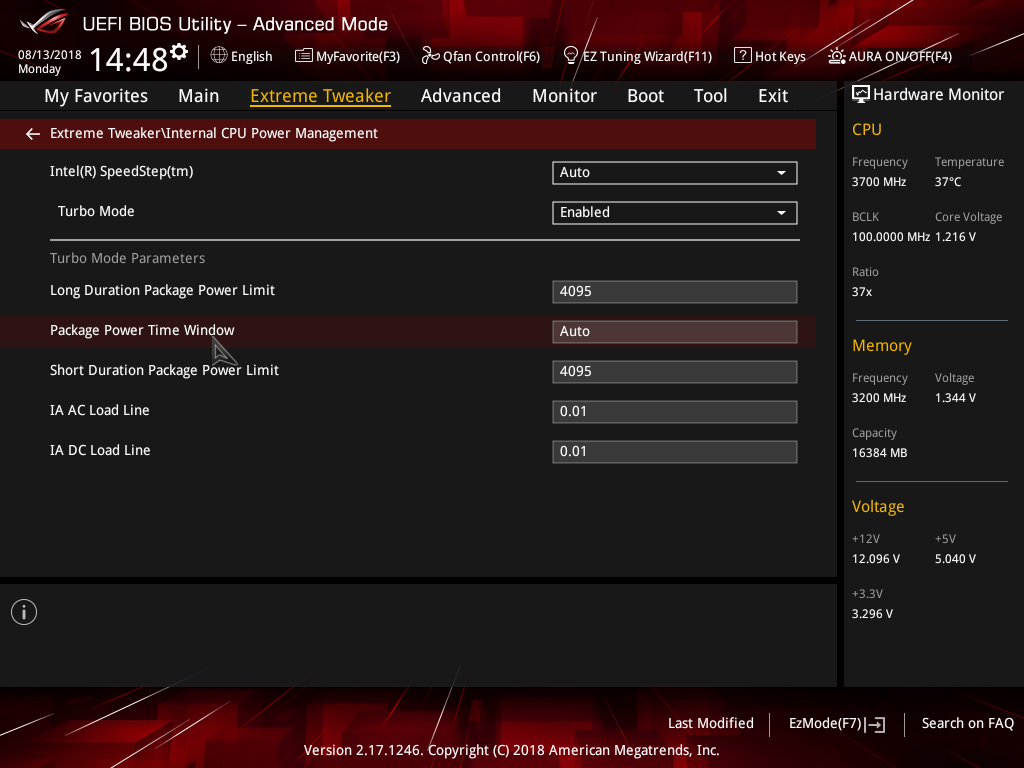The height and width of the screenshot is (768, 1024).
Task: Open the Exit tab
Action: (773, 96)
